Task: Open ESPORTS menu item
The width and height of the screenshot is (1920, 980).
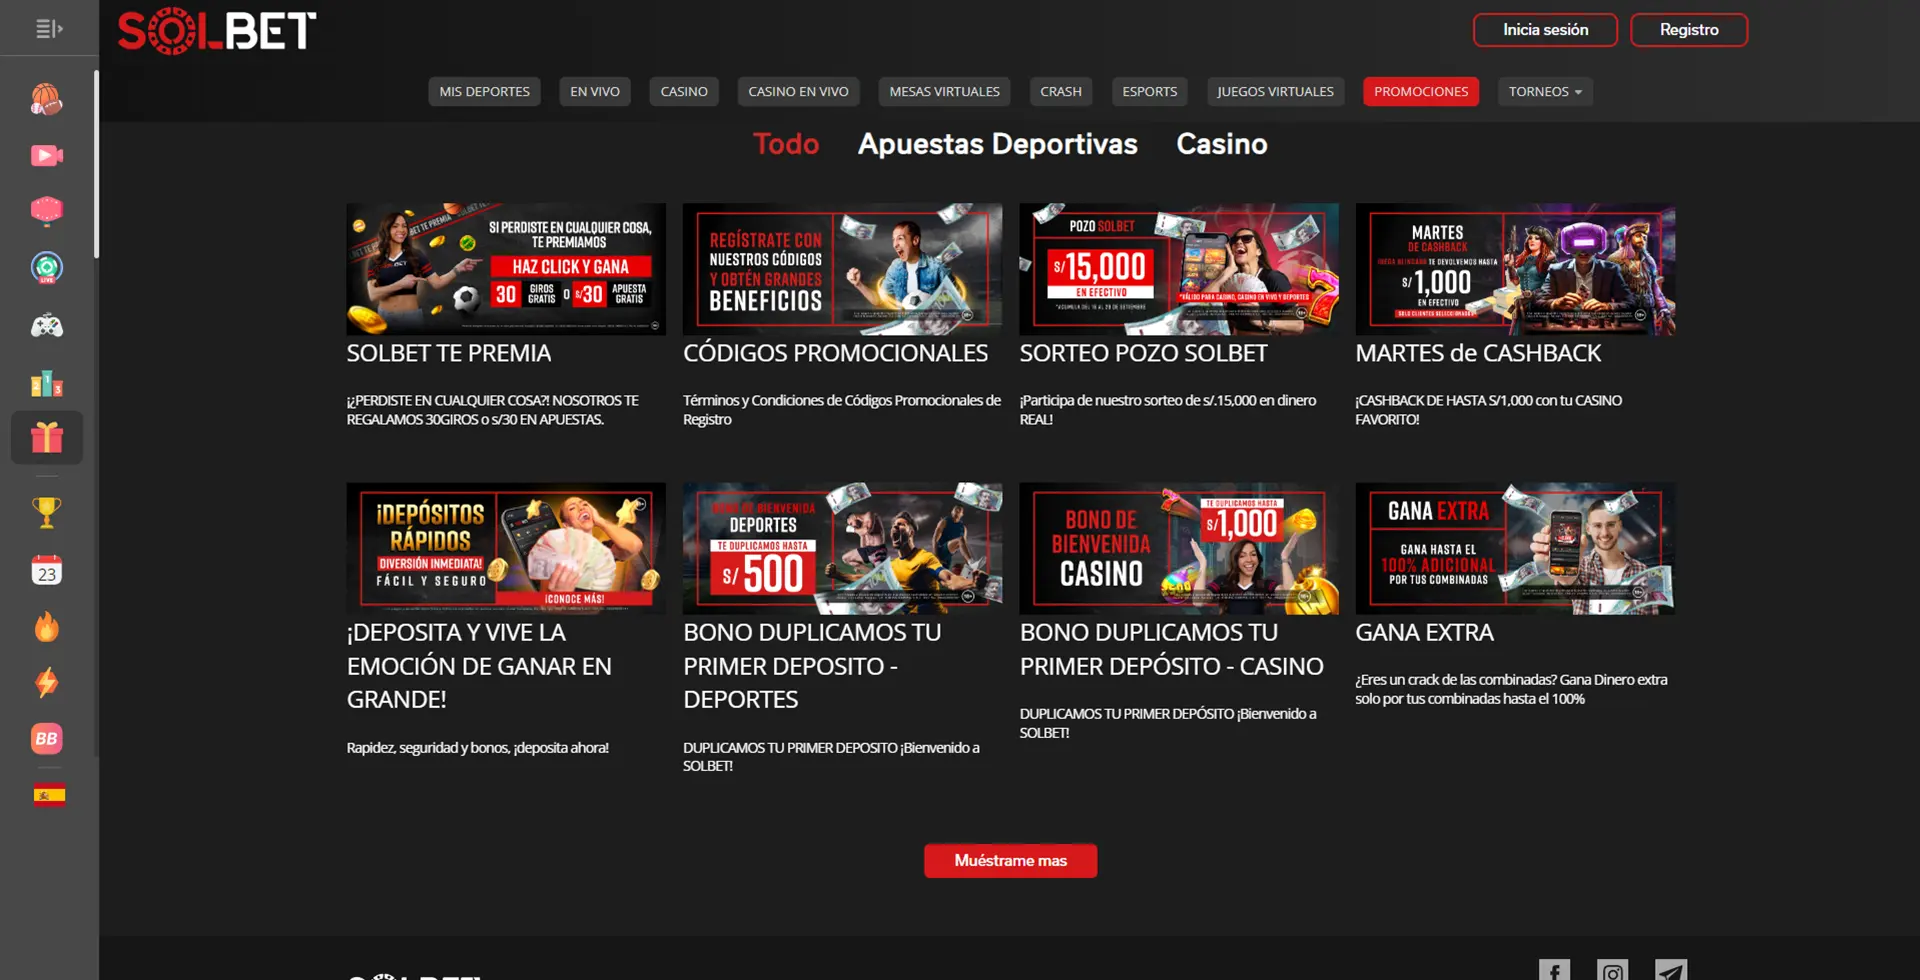Action: (1149, 91)
